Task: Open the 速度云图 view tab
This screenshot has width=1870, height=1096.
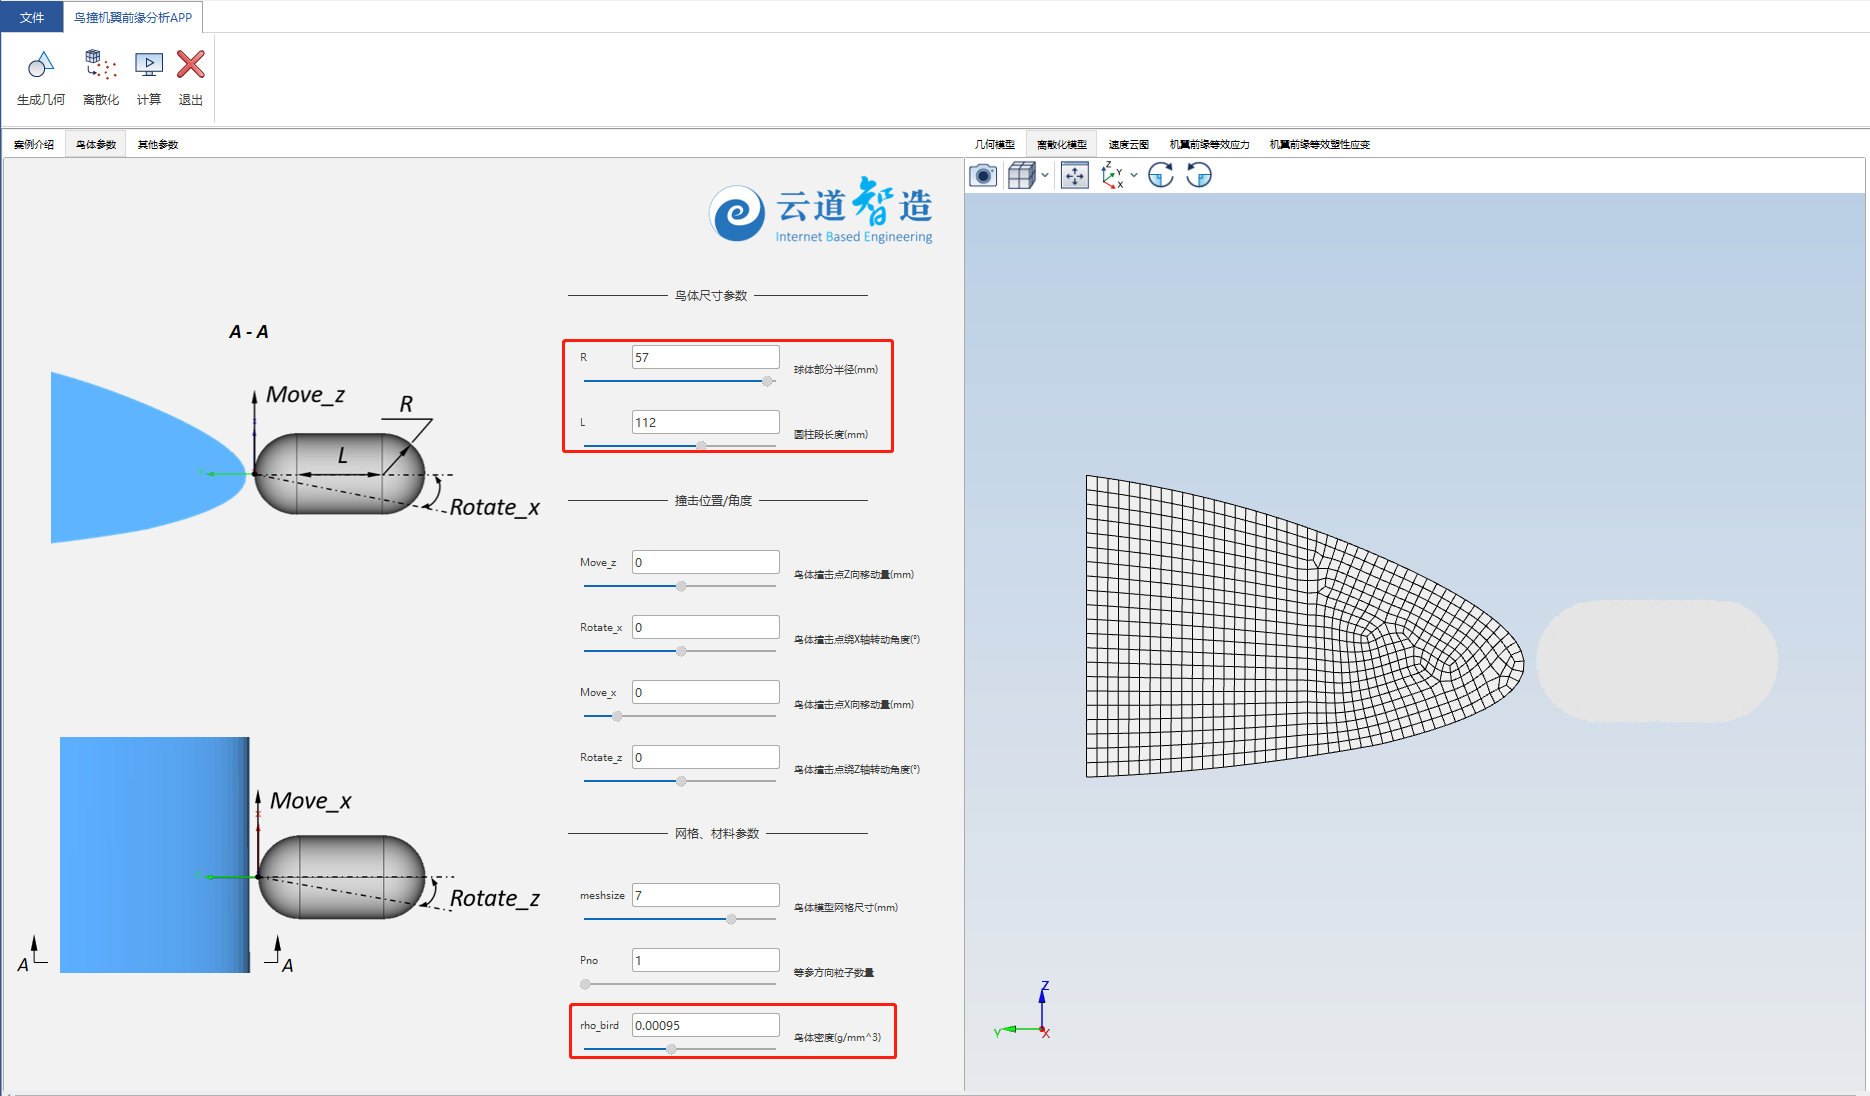Action: pos(1129,145)
